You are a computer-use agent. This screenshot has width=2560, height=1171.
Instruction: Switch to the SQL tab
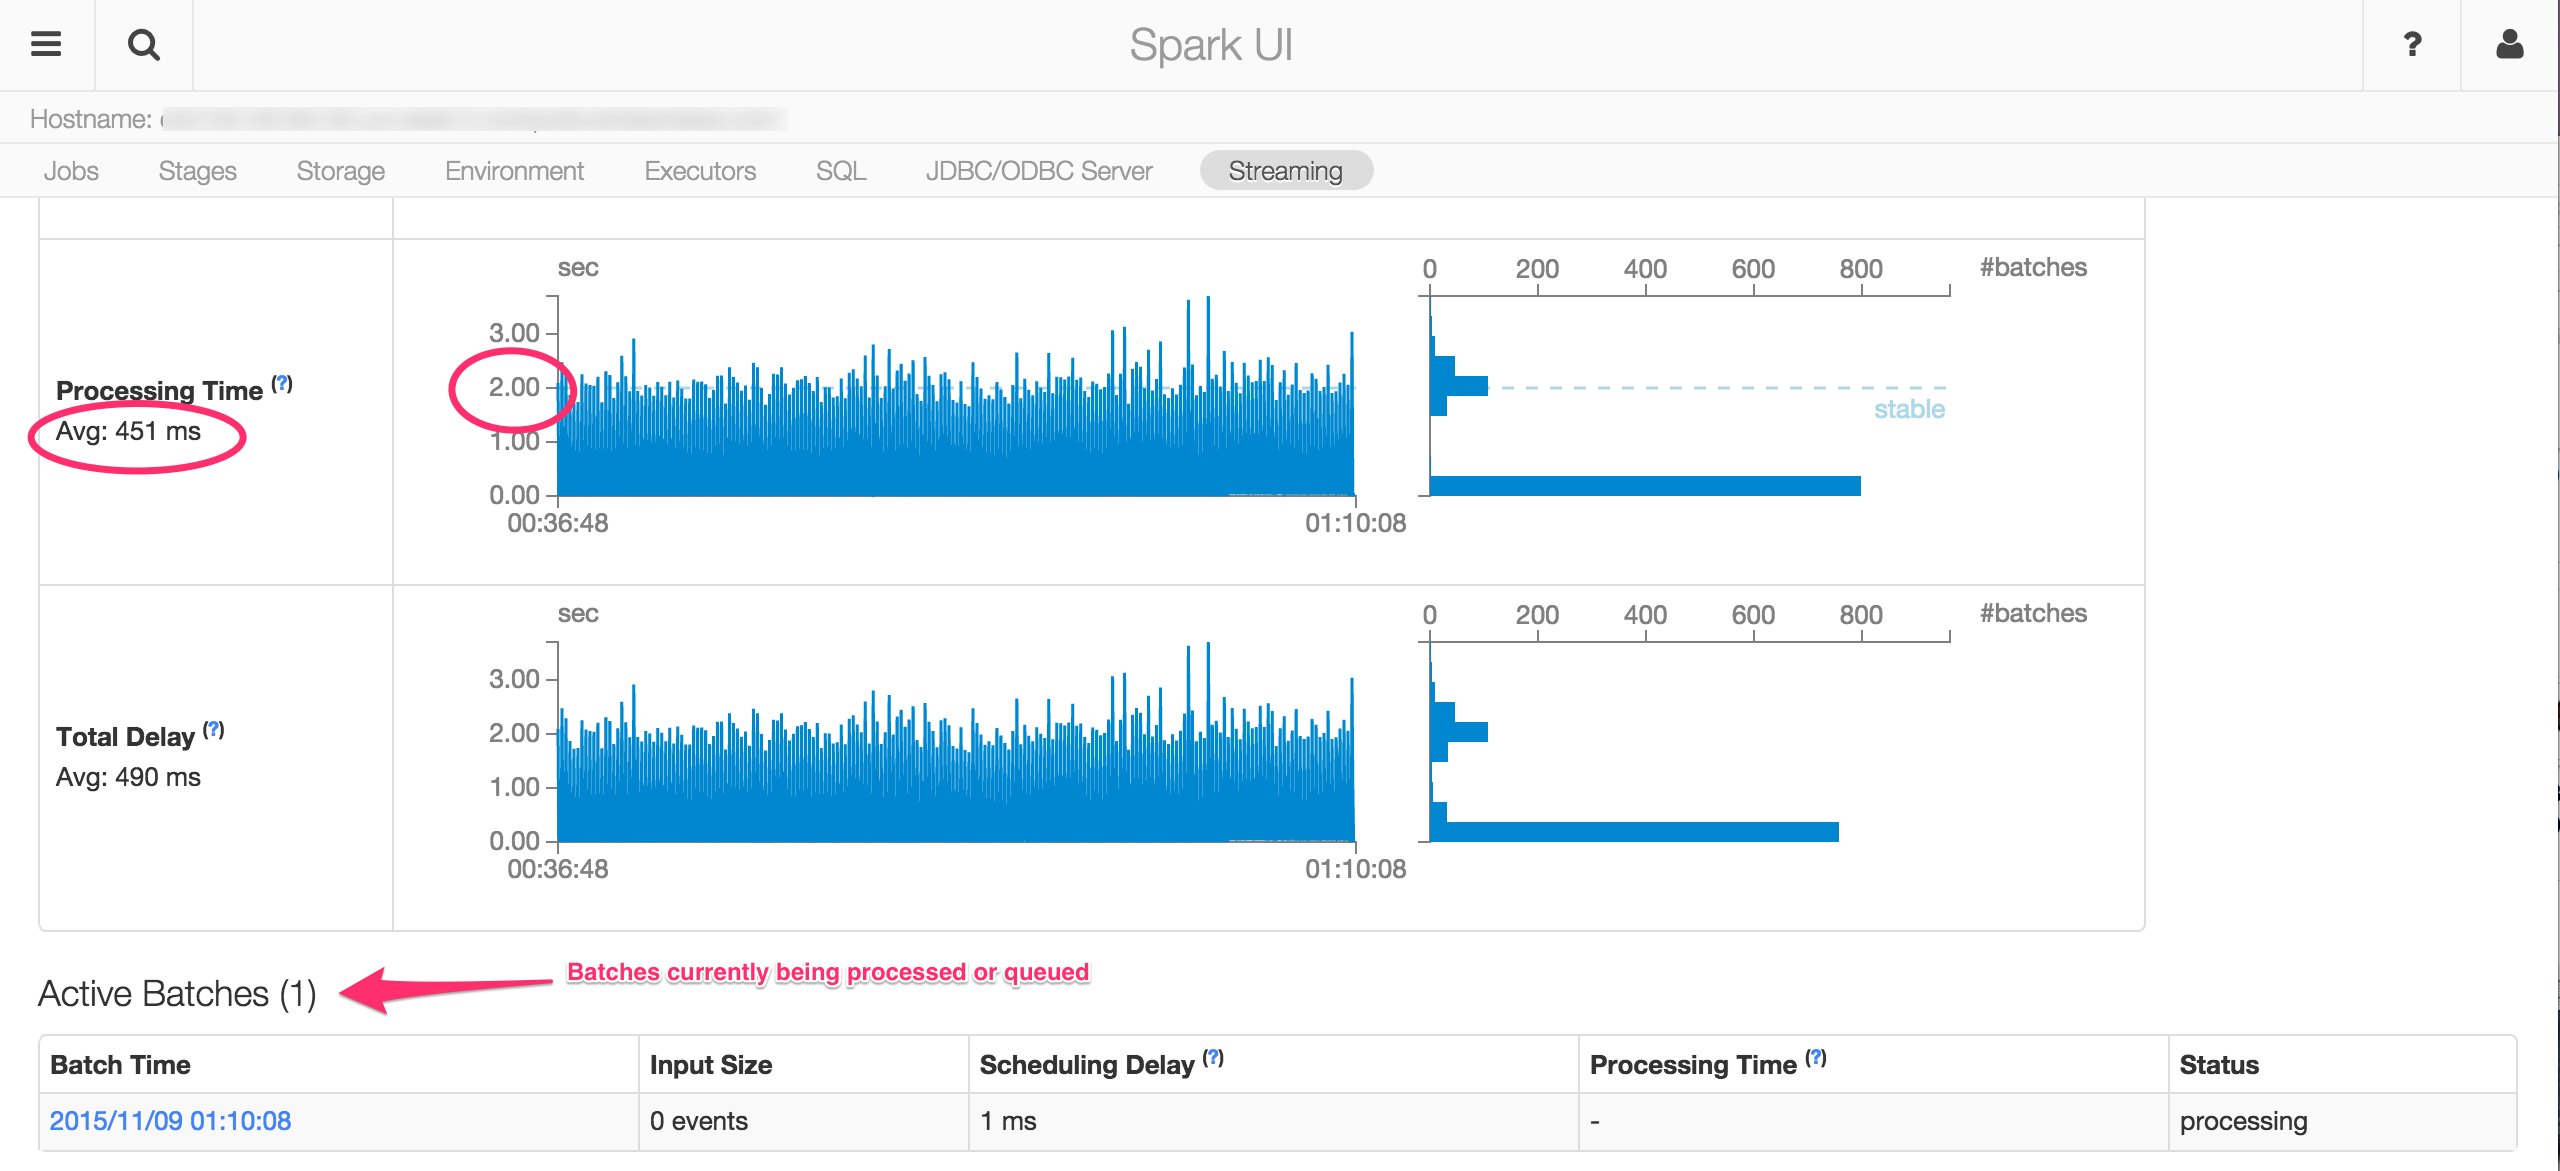[x=840, y=171]
